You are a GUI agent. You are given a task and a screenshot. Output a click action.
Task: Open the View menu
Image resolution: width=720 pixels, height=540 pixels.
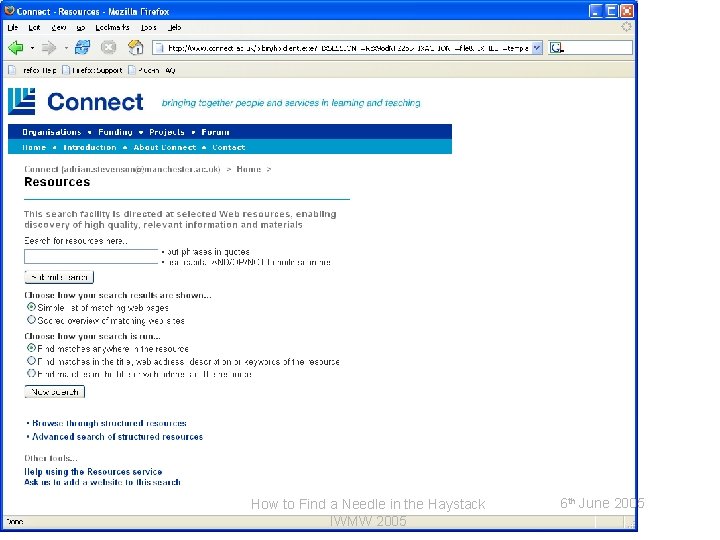[59, 28]
